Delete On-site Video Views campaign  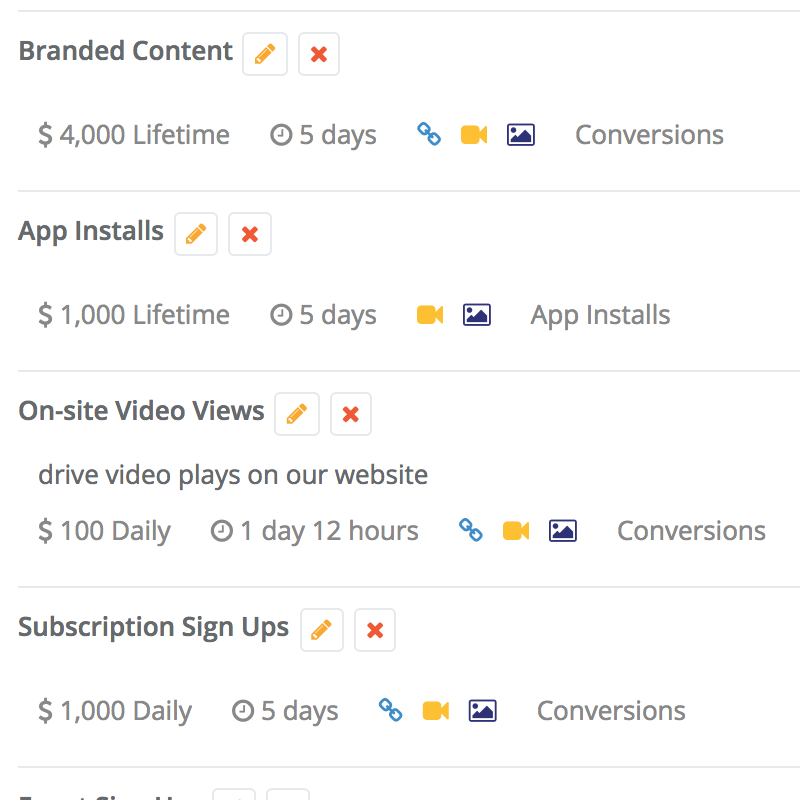[351, 414]
